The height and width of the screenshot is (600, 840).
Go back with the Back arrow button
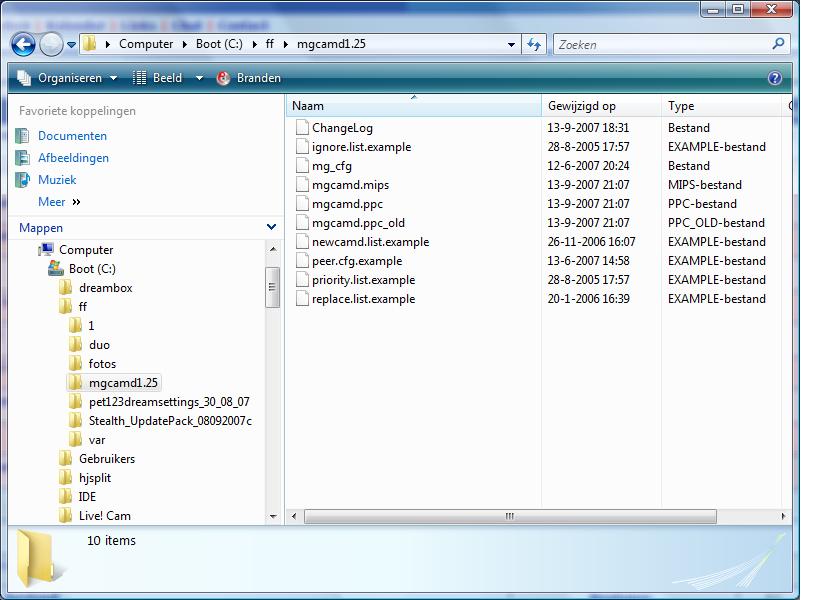coord(23,44)
